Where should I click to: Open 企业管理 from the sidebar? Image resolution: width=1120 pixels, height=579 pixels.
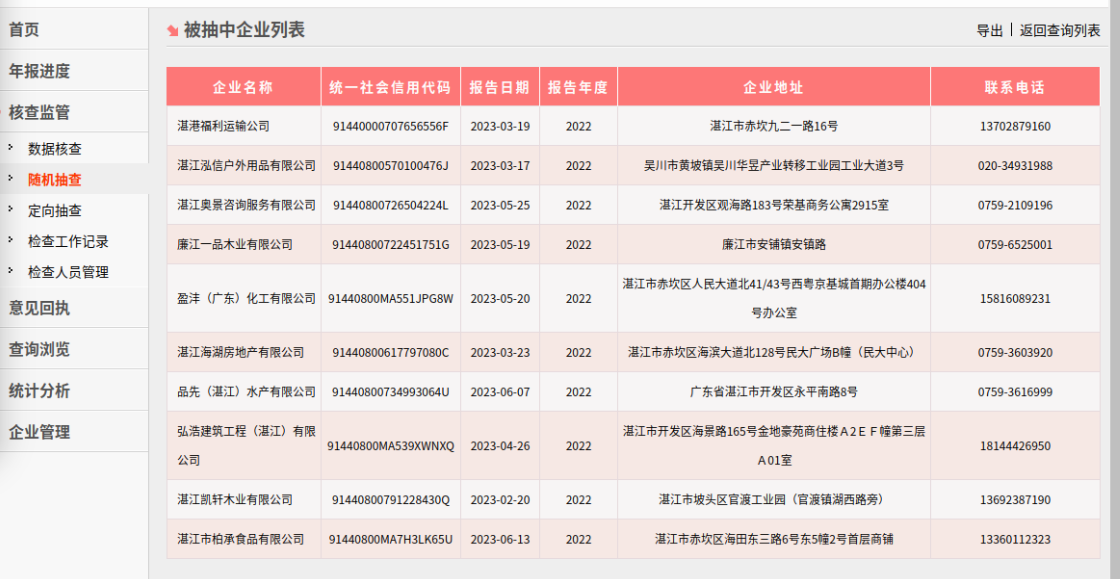click(x=41, y=432)
